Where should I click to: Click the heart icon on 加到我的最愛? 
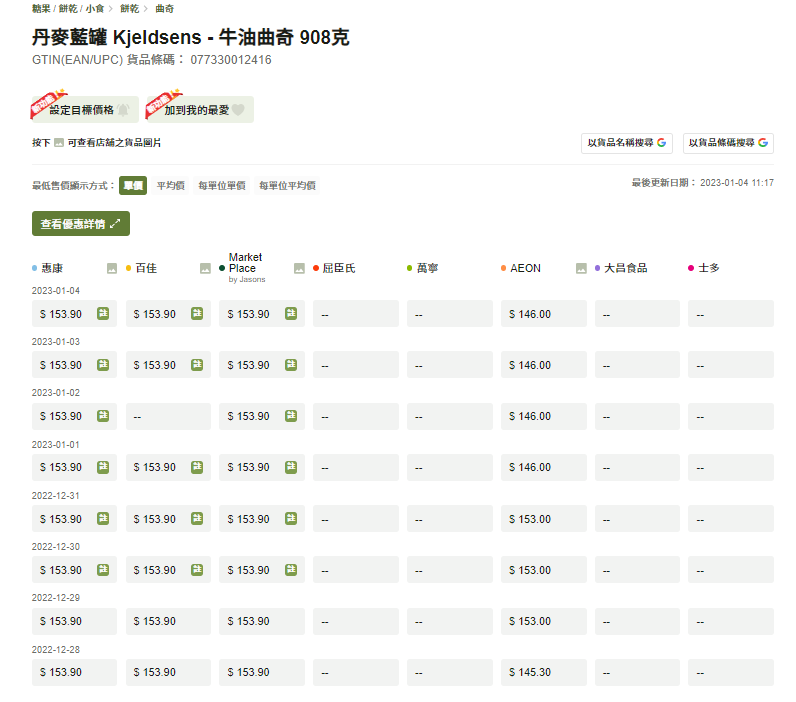pos(238,109)
